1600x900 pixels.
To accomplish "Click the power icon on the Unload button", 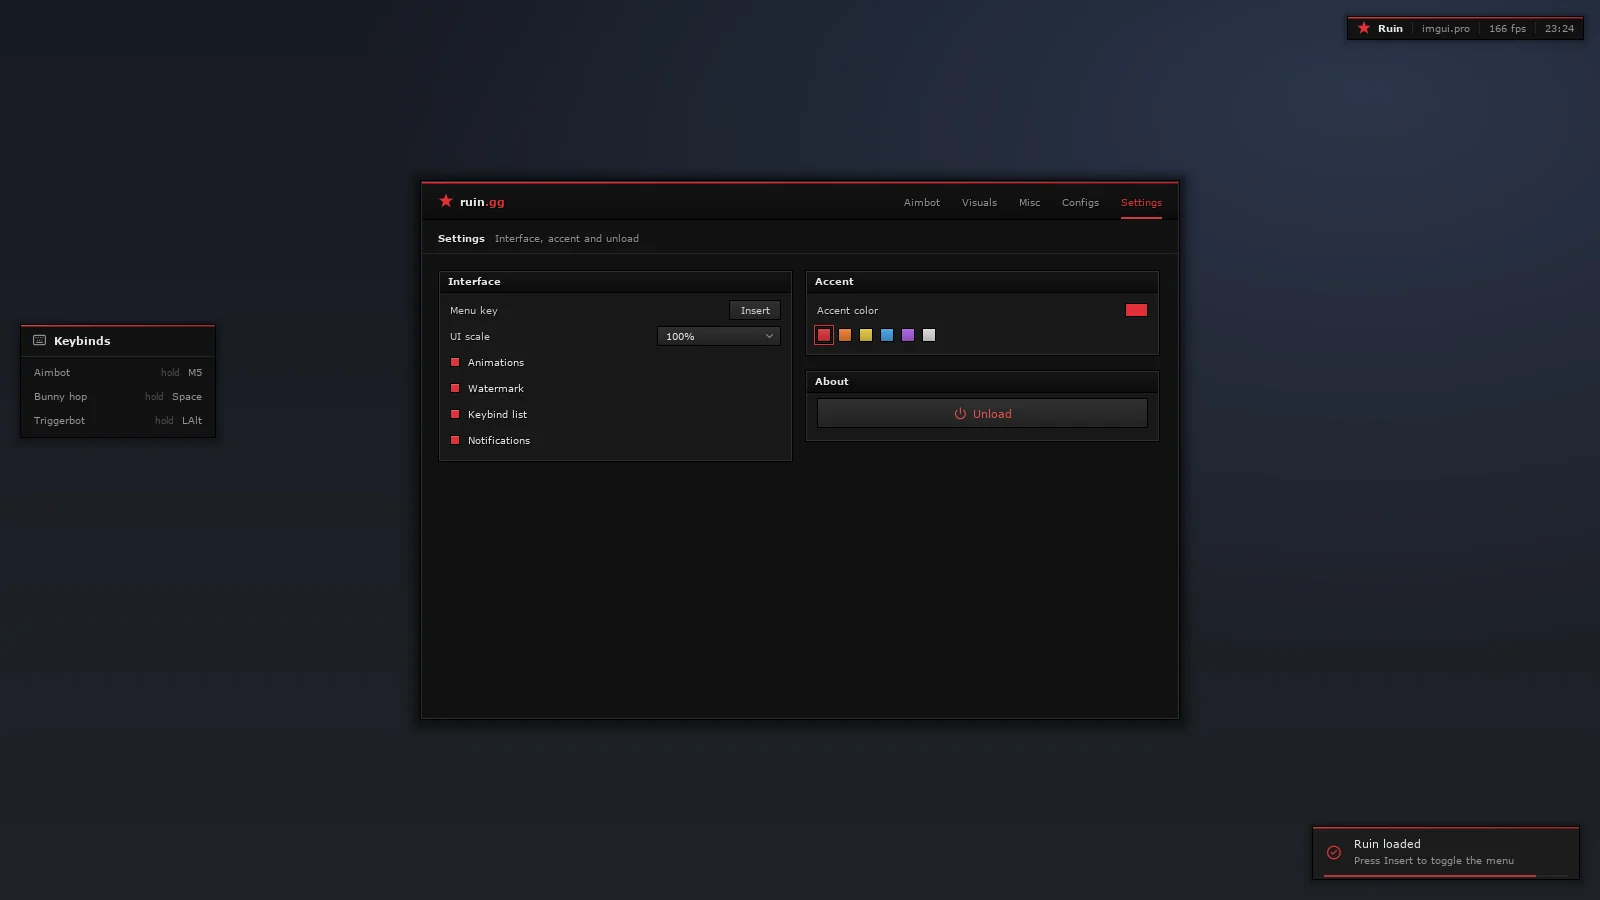I will [960, 414].
